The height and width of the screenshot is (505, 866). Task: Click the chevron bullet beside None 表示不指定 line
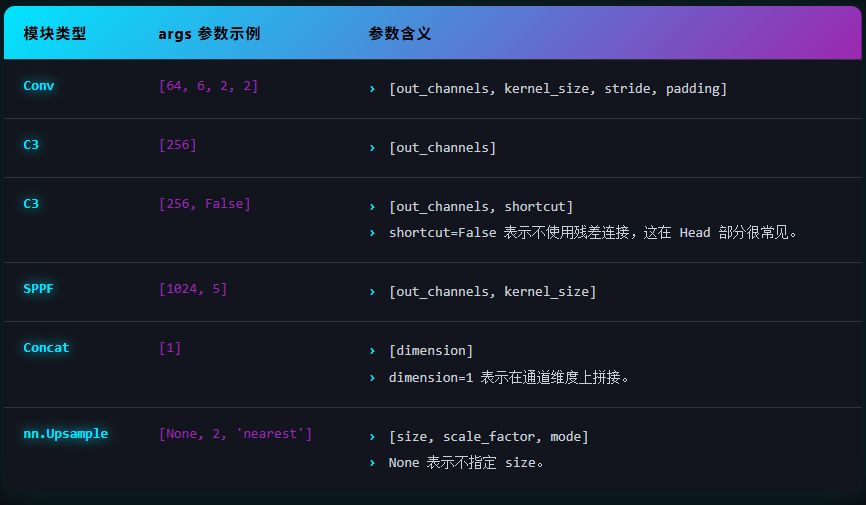click(x=372, y=463)
